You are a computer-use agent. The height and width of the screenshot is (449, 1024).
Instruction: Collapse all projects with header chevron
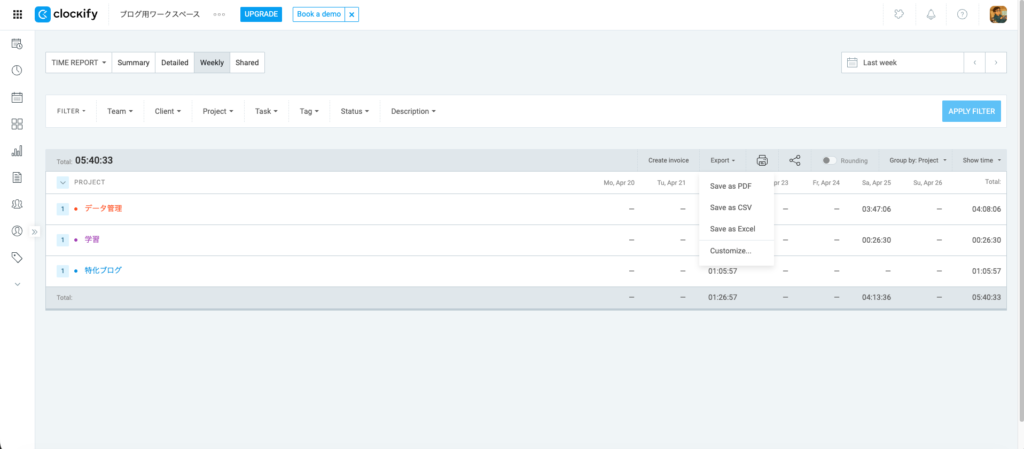pyautogui.click(x=62, y=182)
